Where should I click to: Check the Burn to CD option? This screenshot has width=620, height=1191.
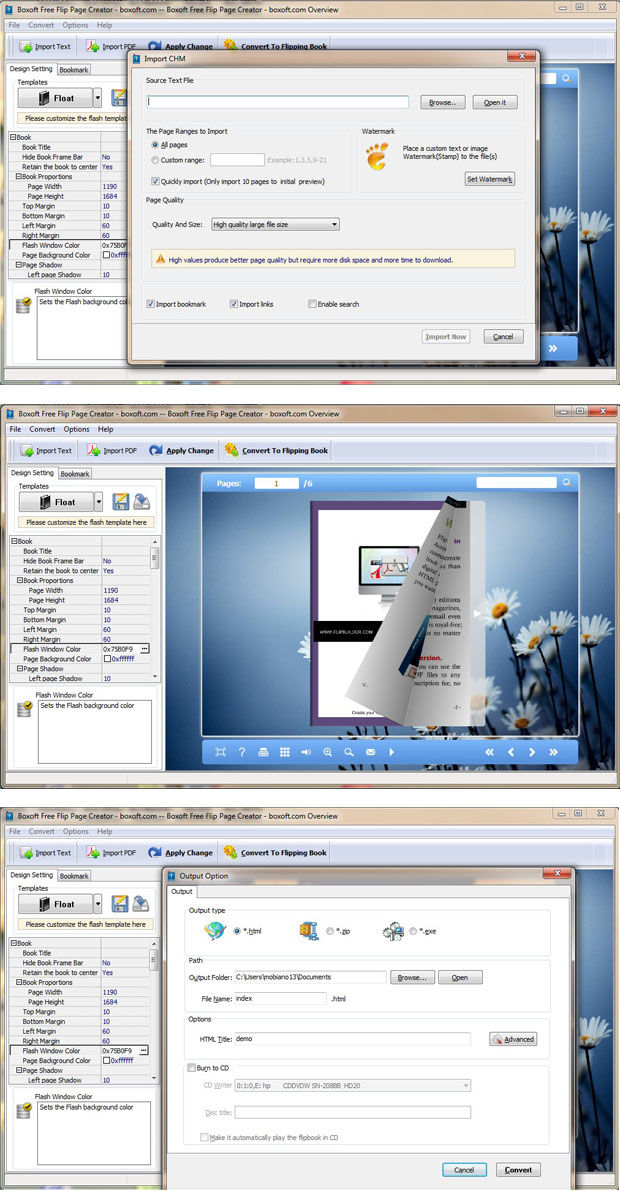192,1068
